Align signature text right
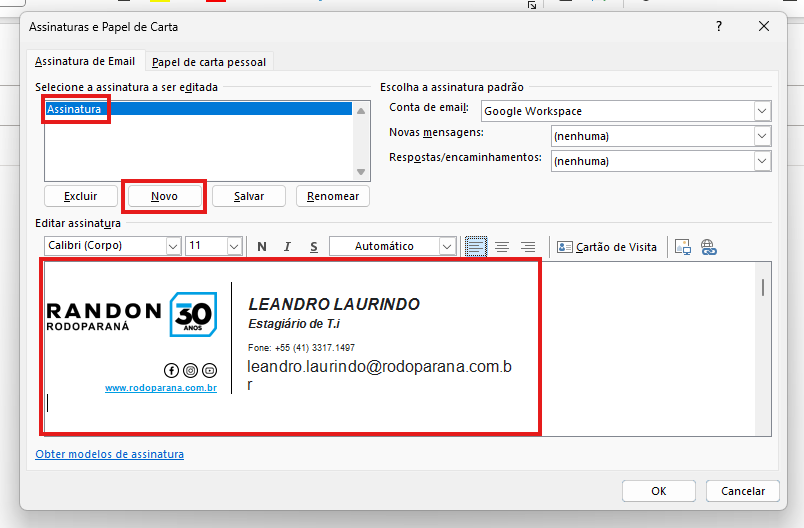Image resolution: width=804 pixels, height=528 pixels. [528, 247]
